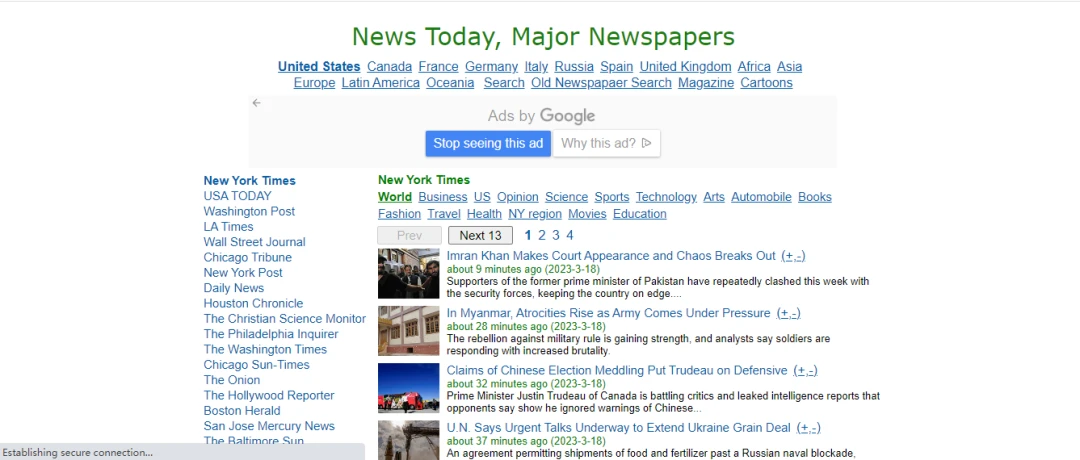1080x460 pixels.
Task: Select the Automobile section tab
Action: [761, 197]
